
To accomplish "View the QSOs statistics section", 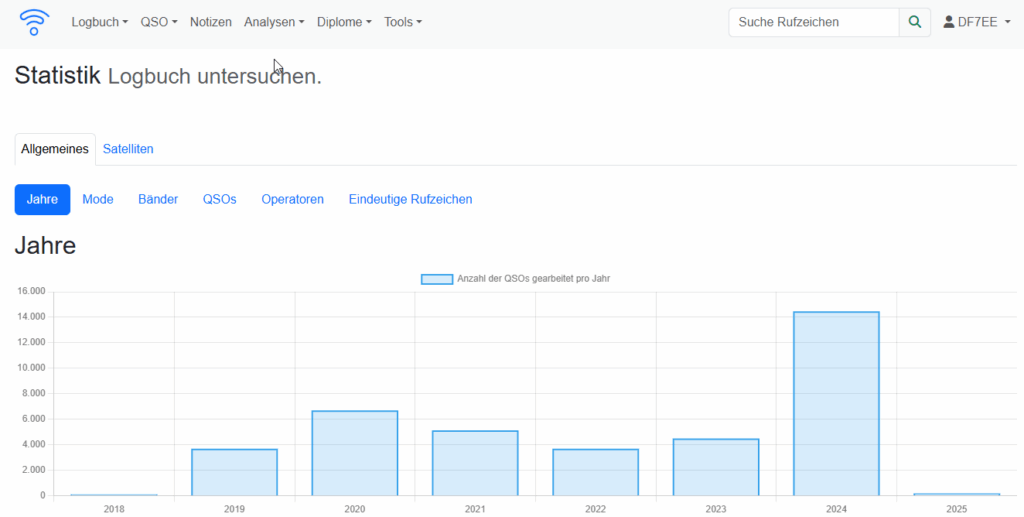I will [x=219, y=199].
